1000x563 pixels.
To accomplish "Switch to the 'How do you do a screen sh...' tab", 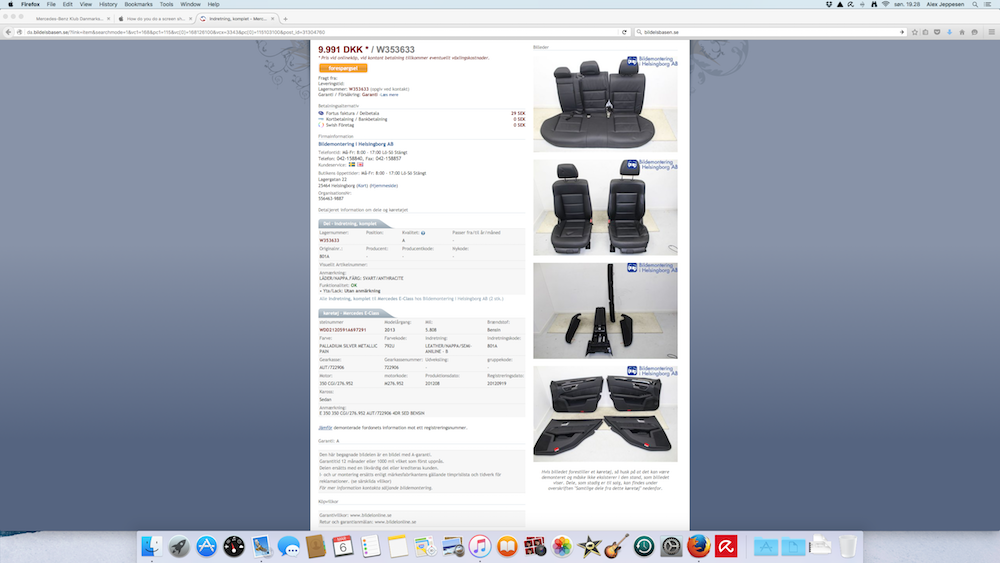I will 155,19.
